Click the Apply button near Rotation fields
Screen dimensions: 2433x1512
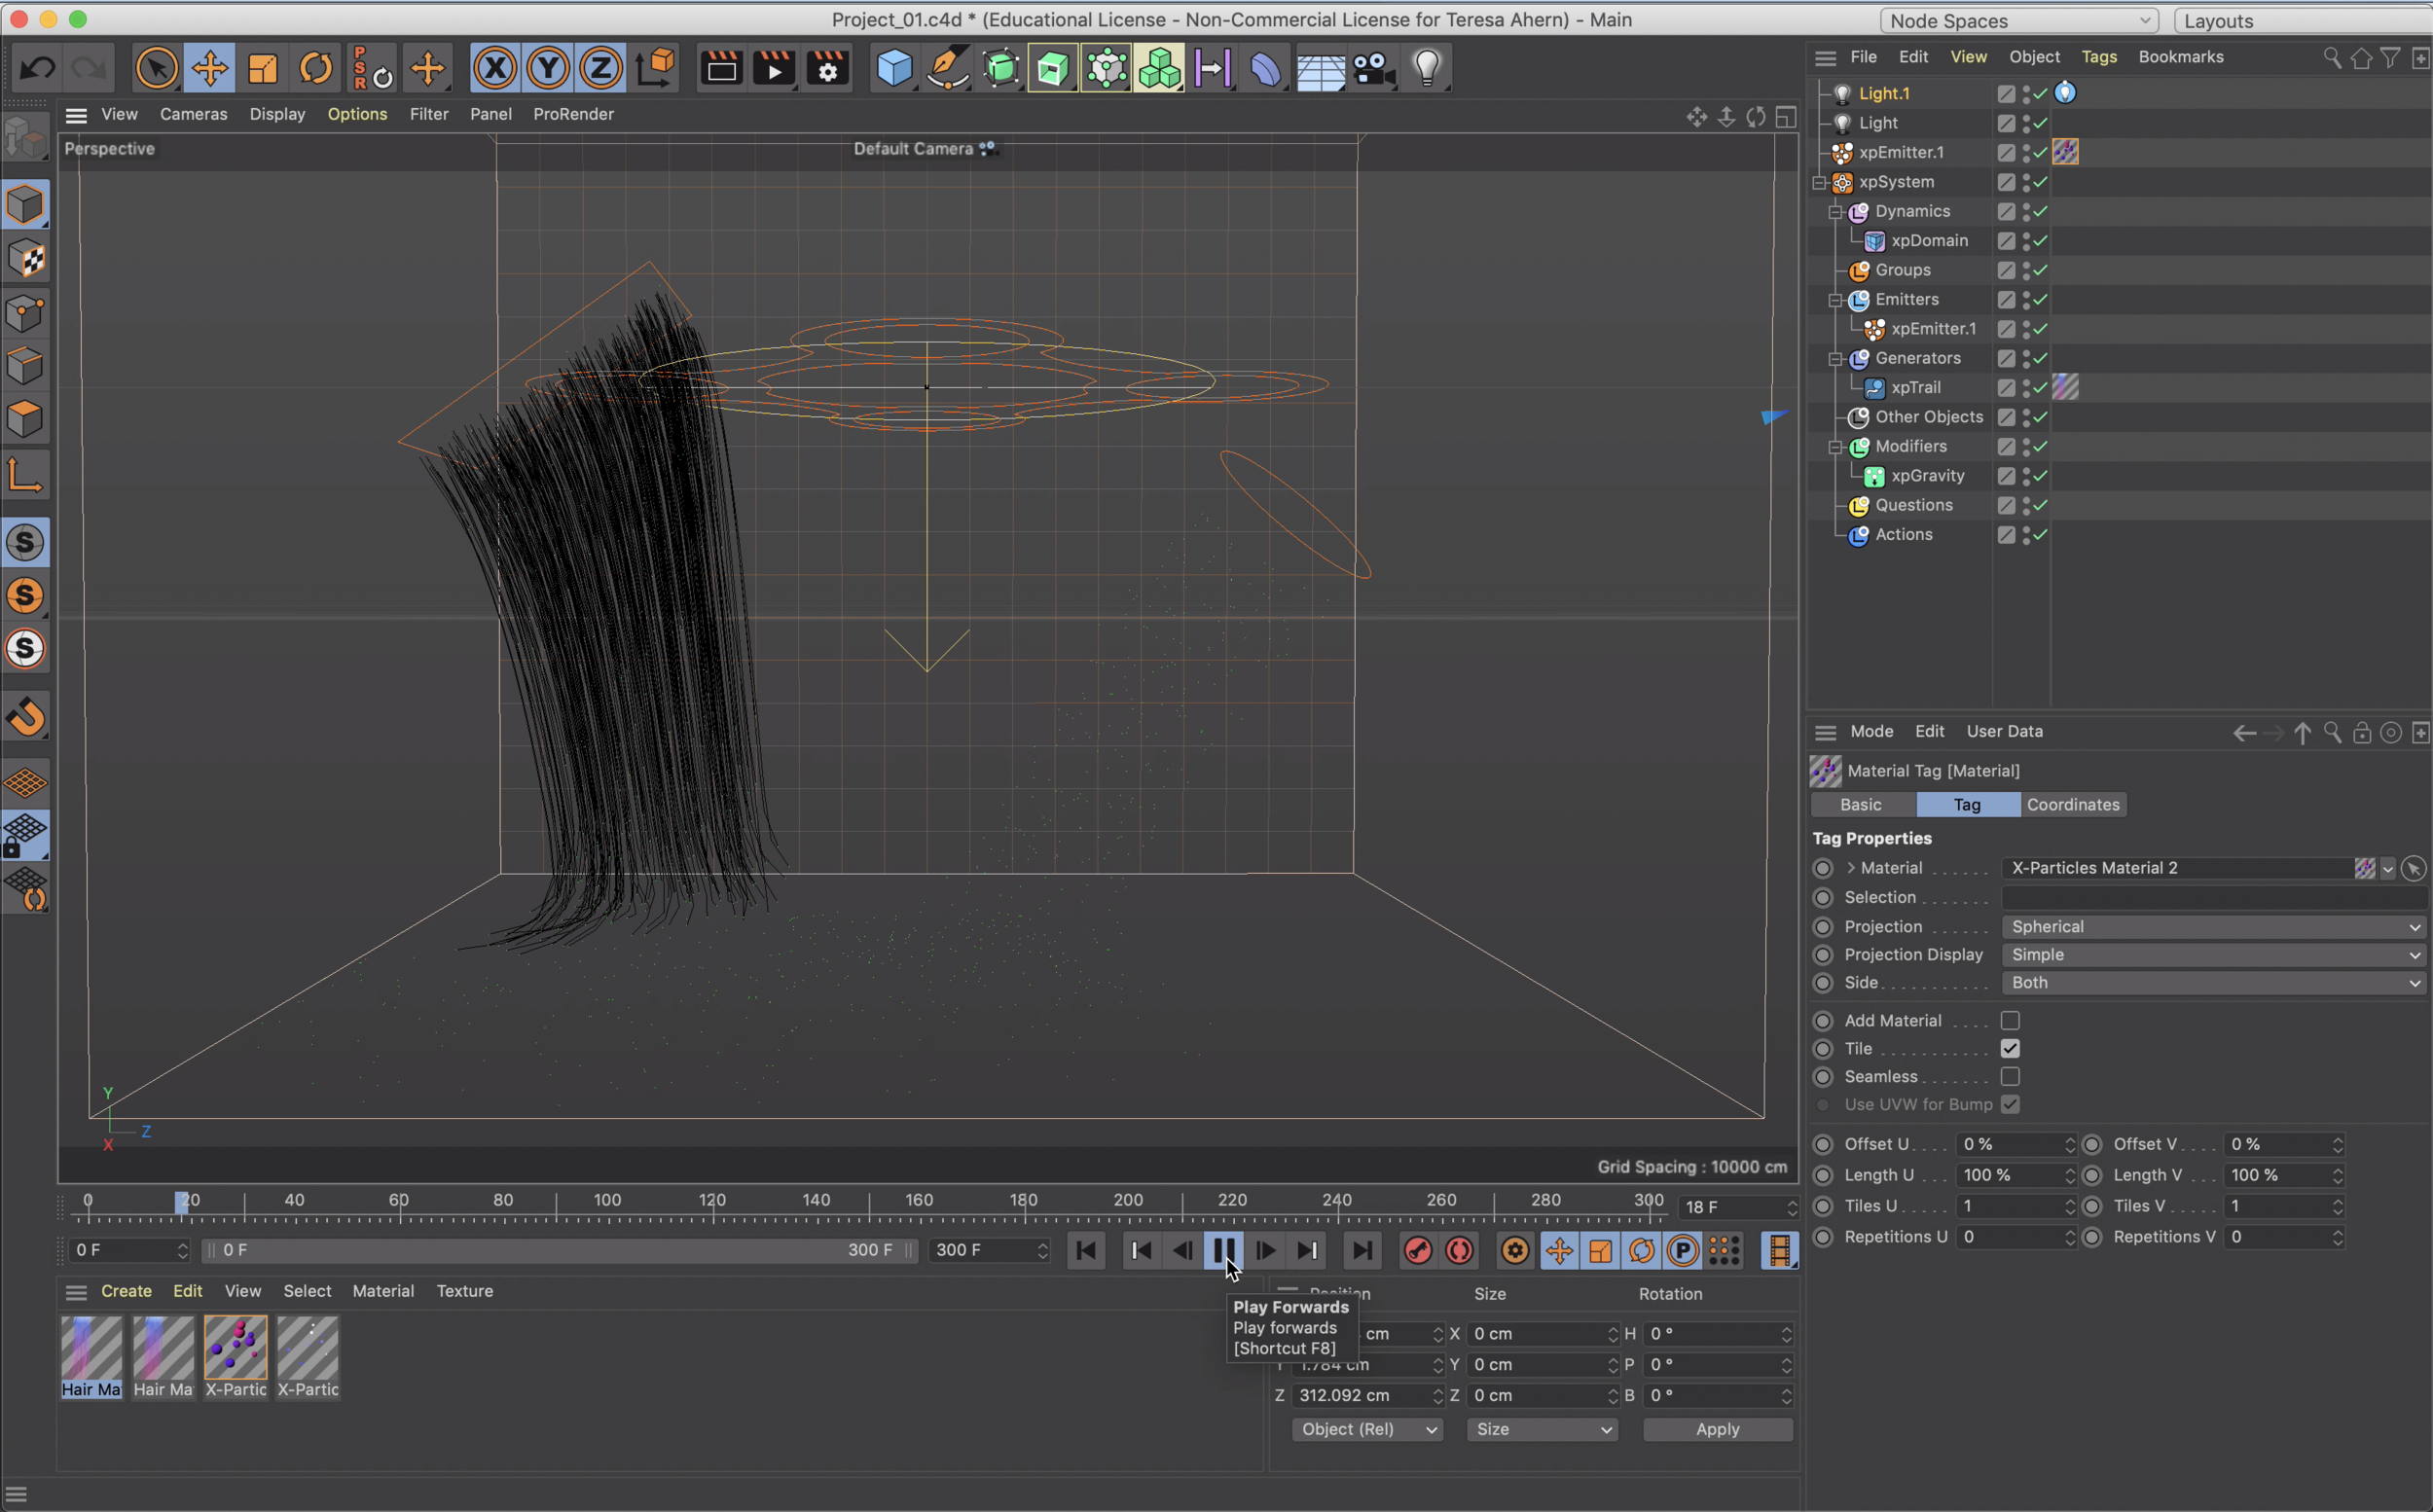coord(1716,1429)
